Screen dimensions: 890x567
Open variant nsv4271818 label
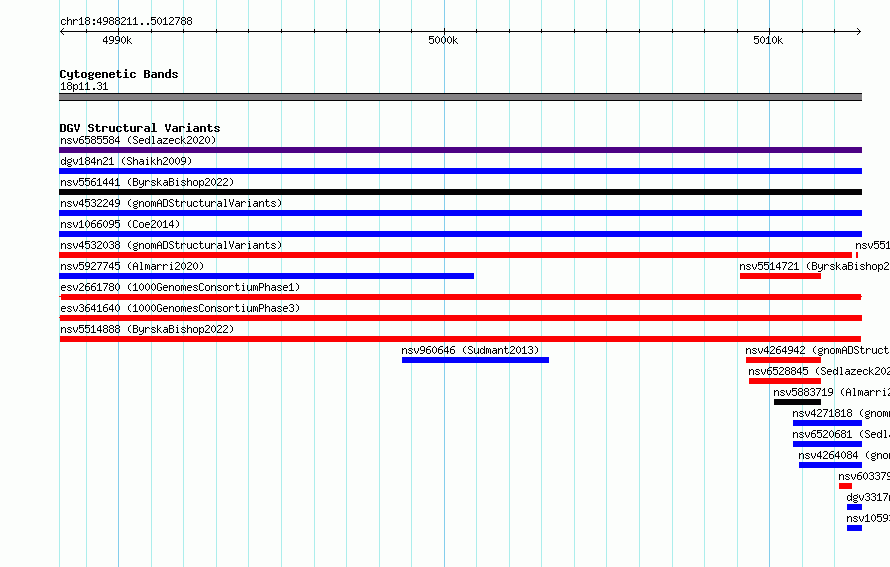coord(841,413)
